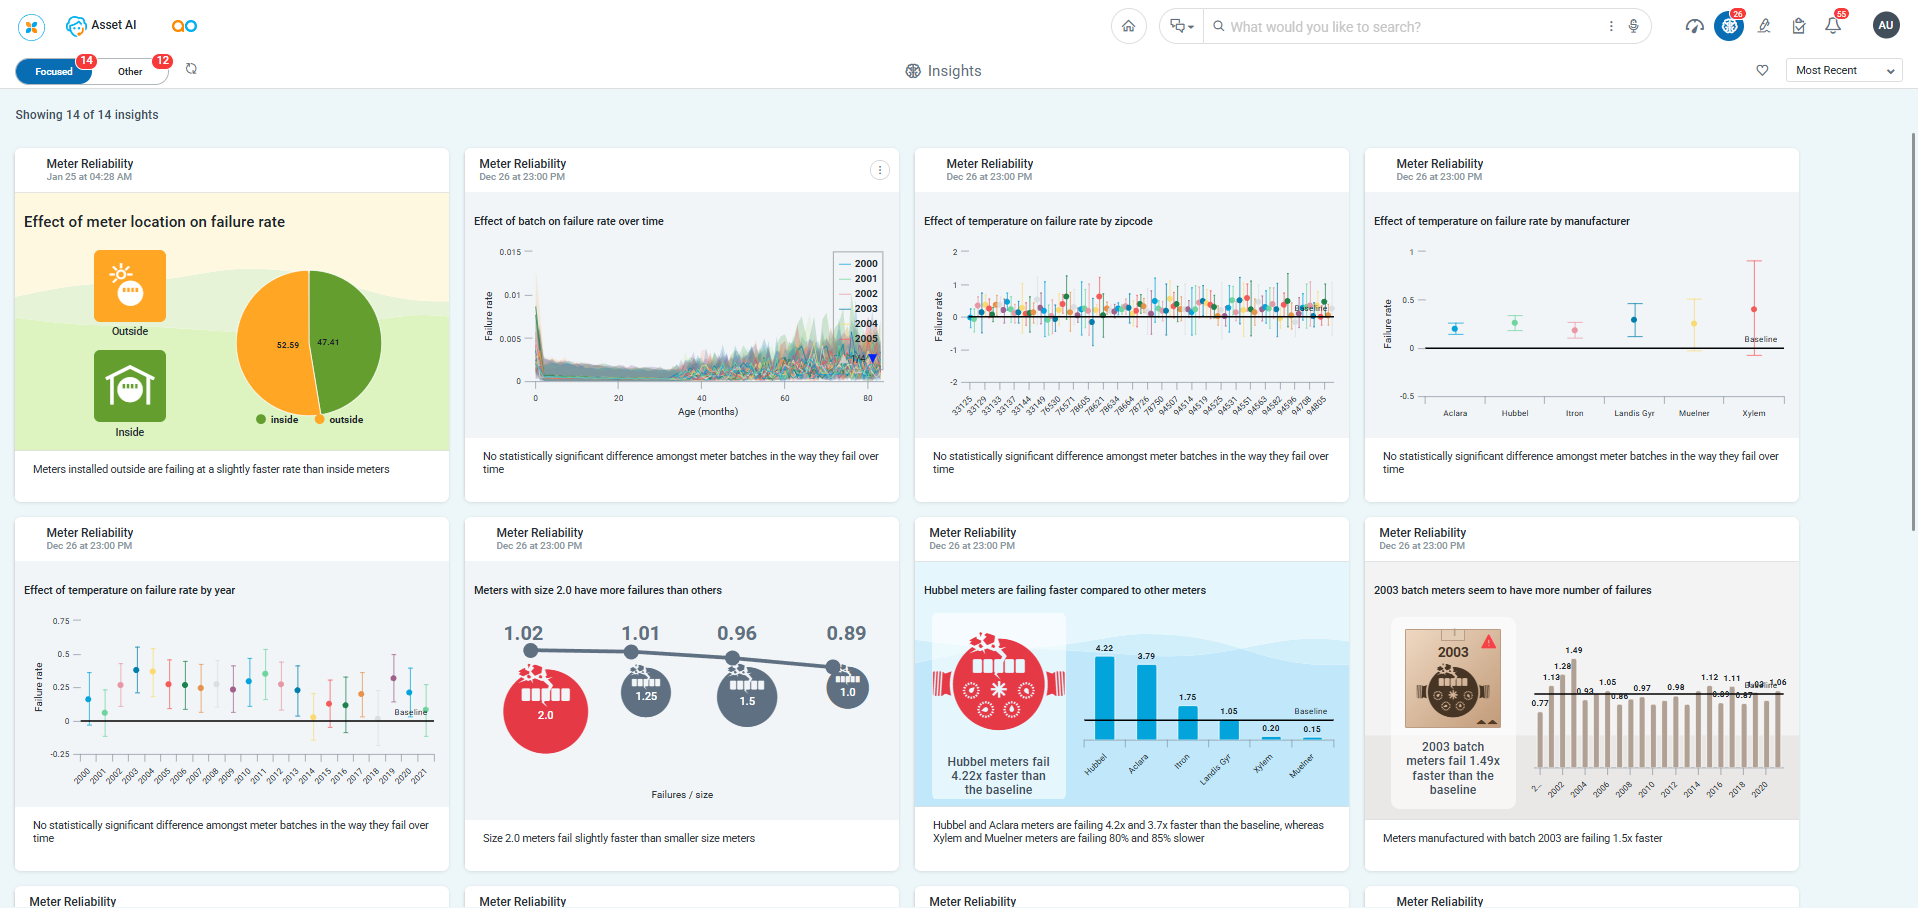Click the pen signature icon

[x=1764, y=26]
